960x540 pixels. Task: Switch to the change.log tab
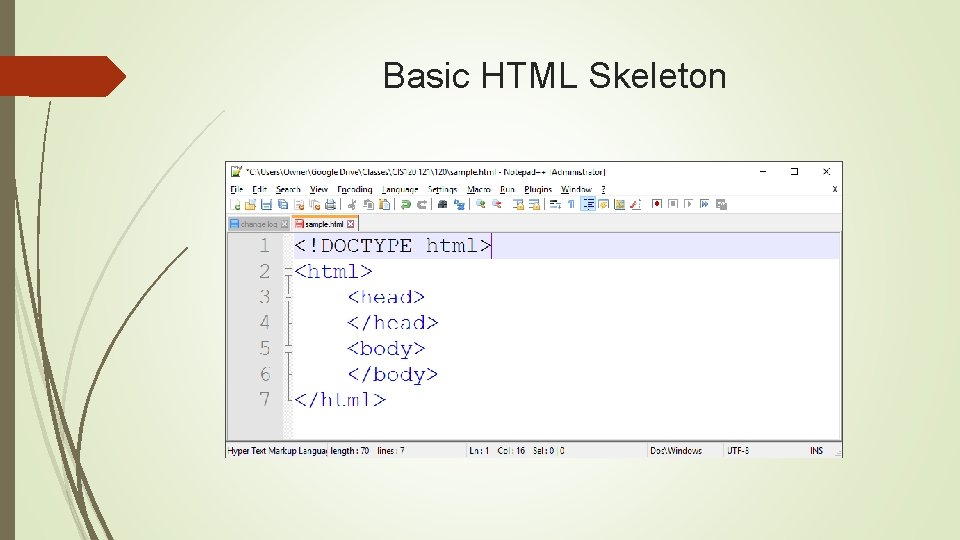(x=258, y=224)
